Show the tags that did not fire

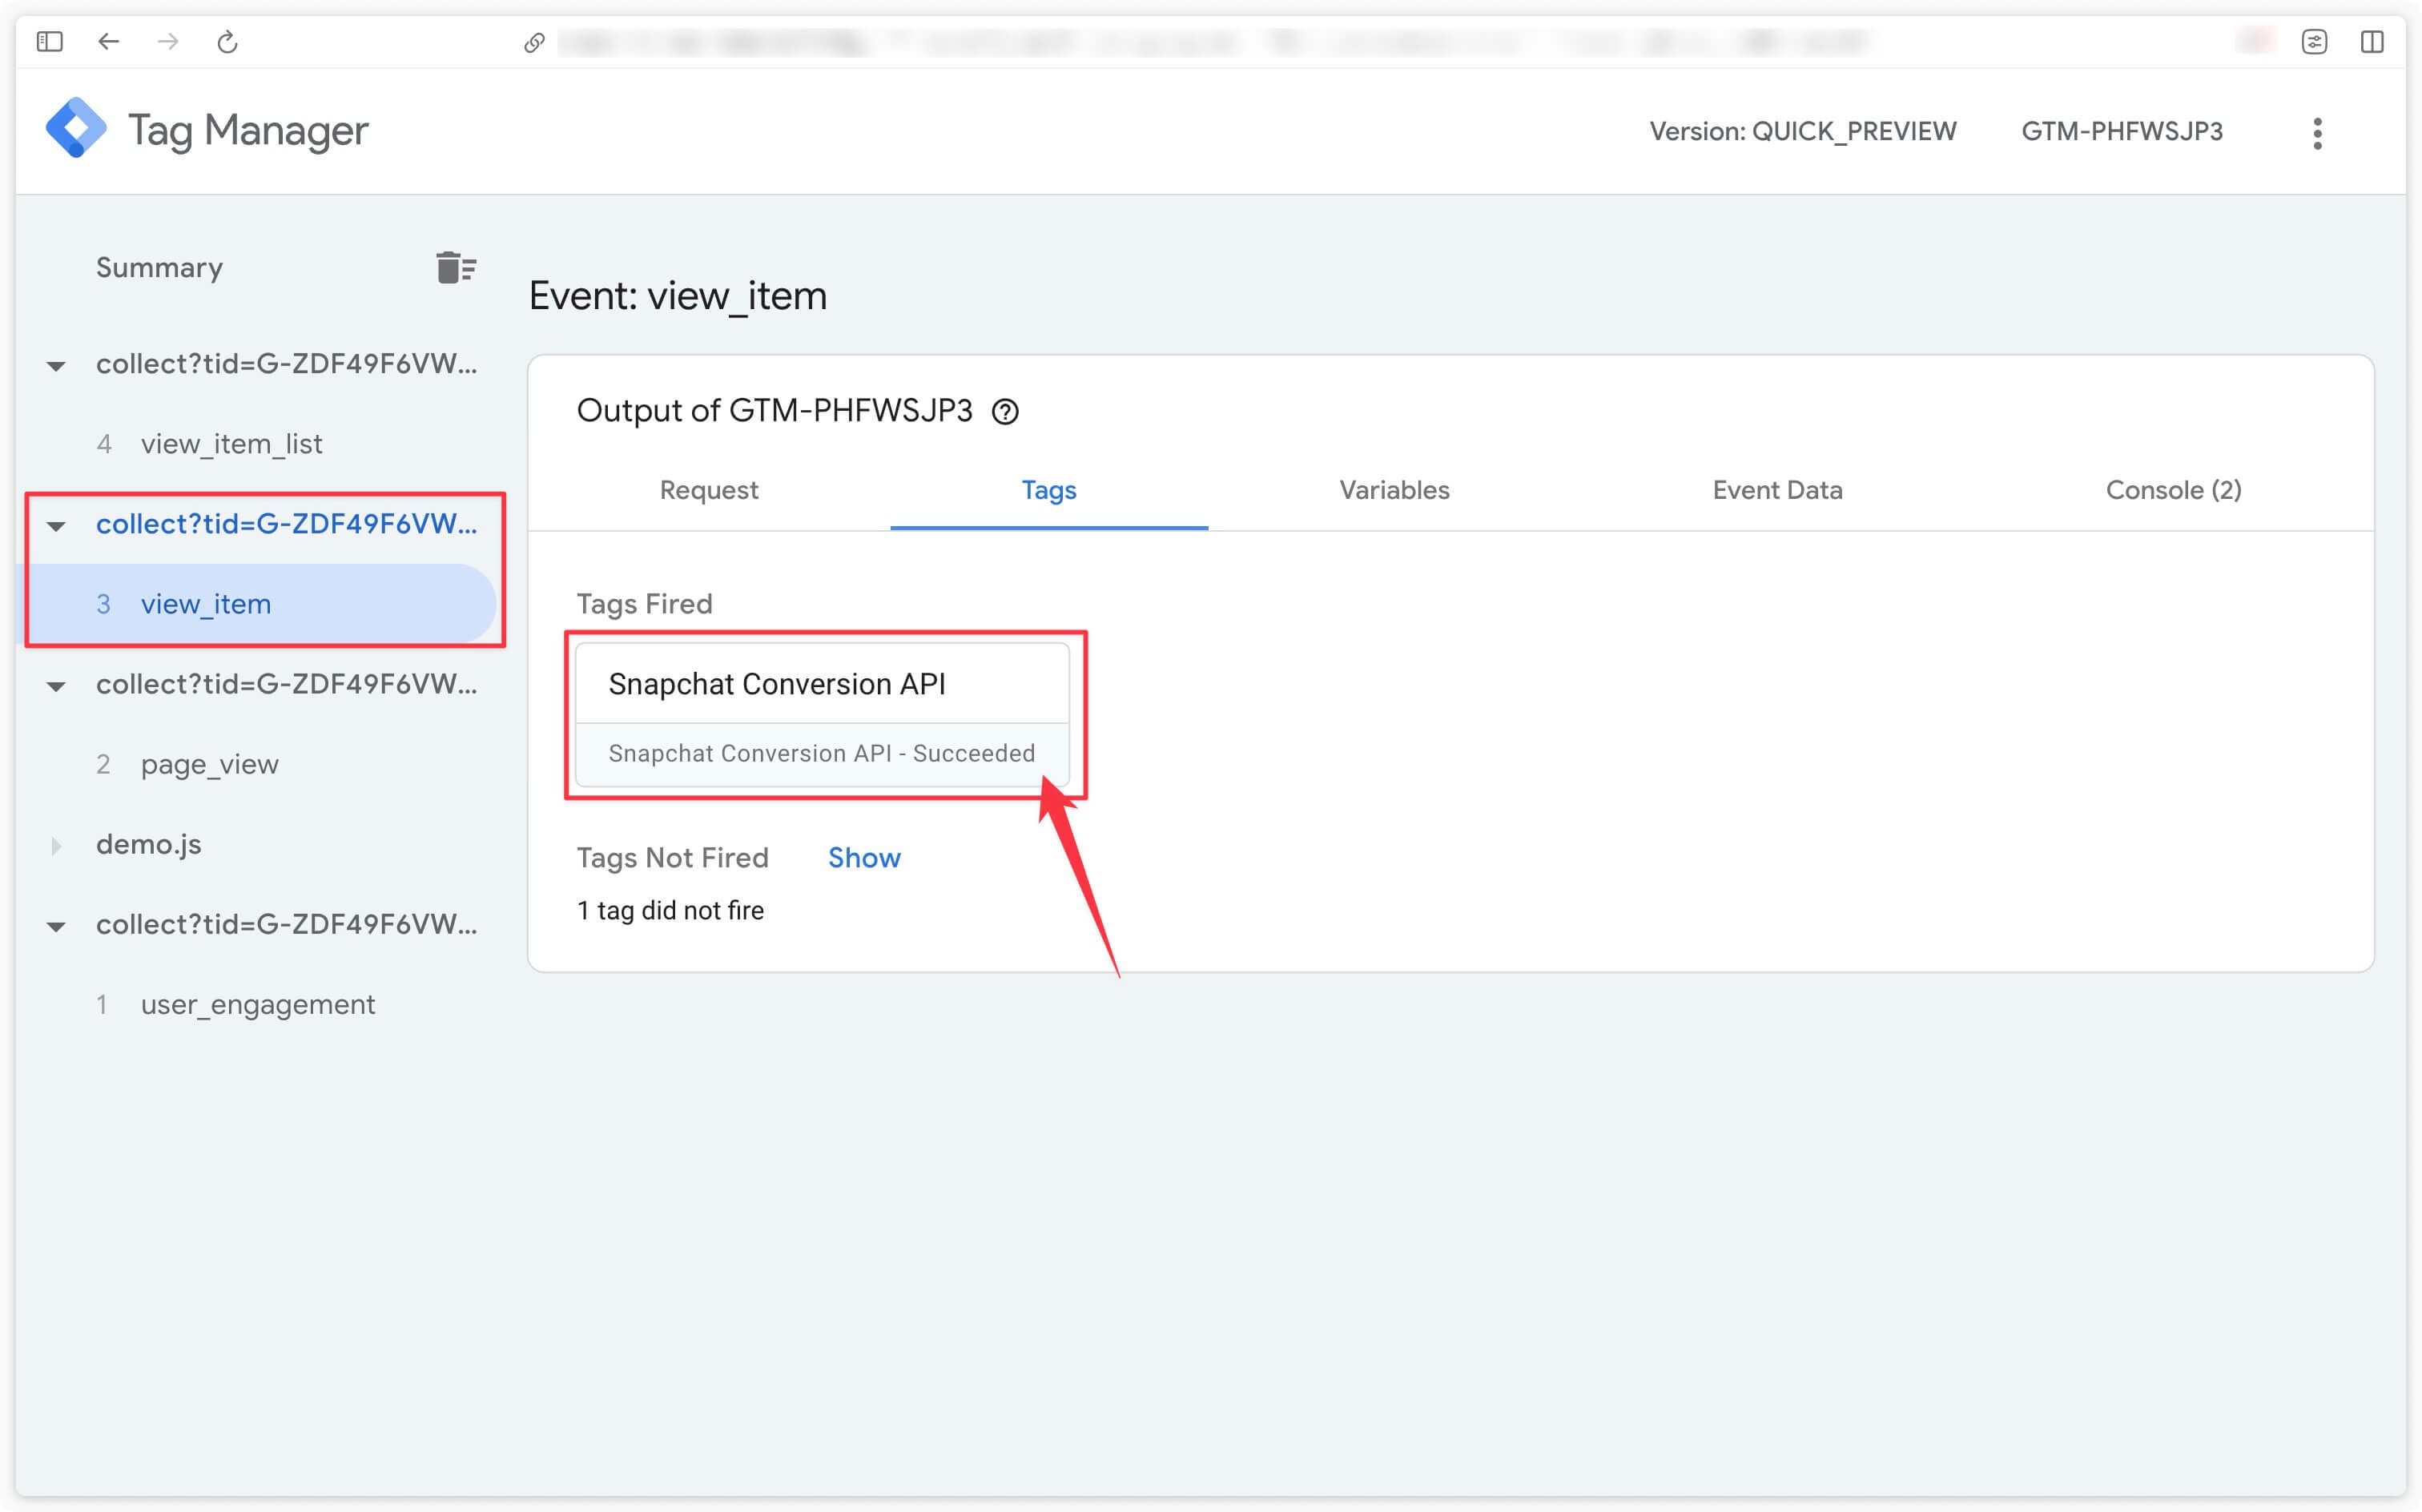864,857
